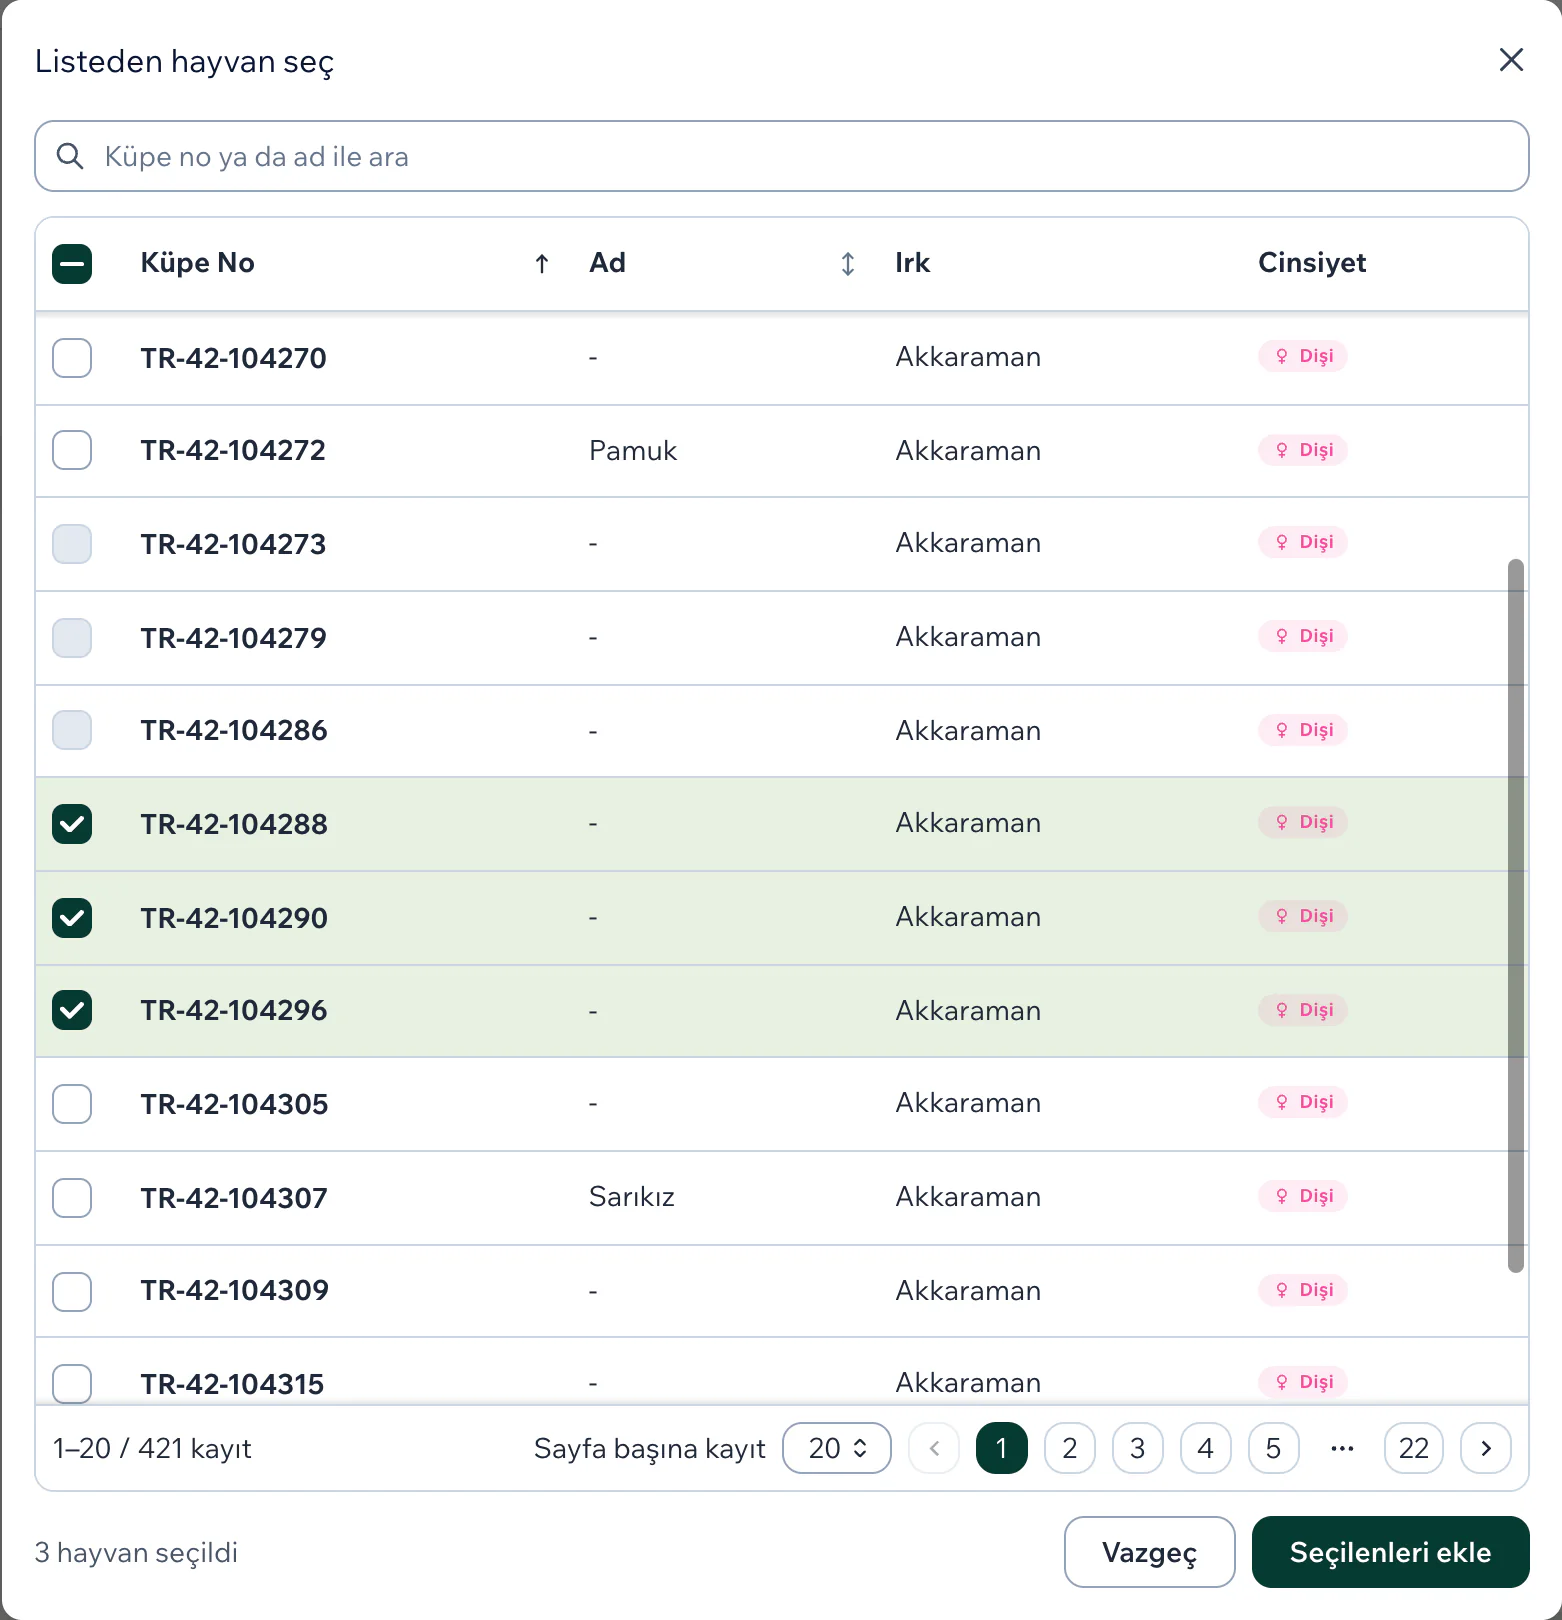The width and height of the screenshot is (1562, 1620).
Task: Jump to last page 22
Action: point(1414,1448)
